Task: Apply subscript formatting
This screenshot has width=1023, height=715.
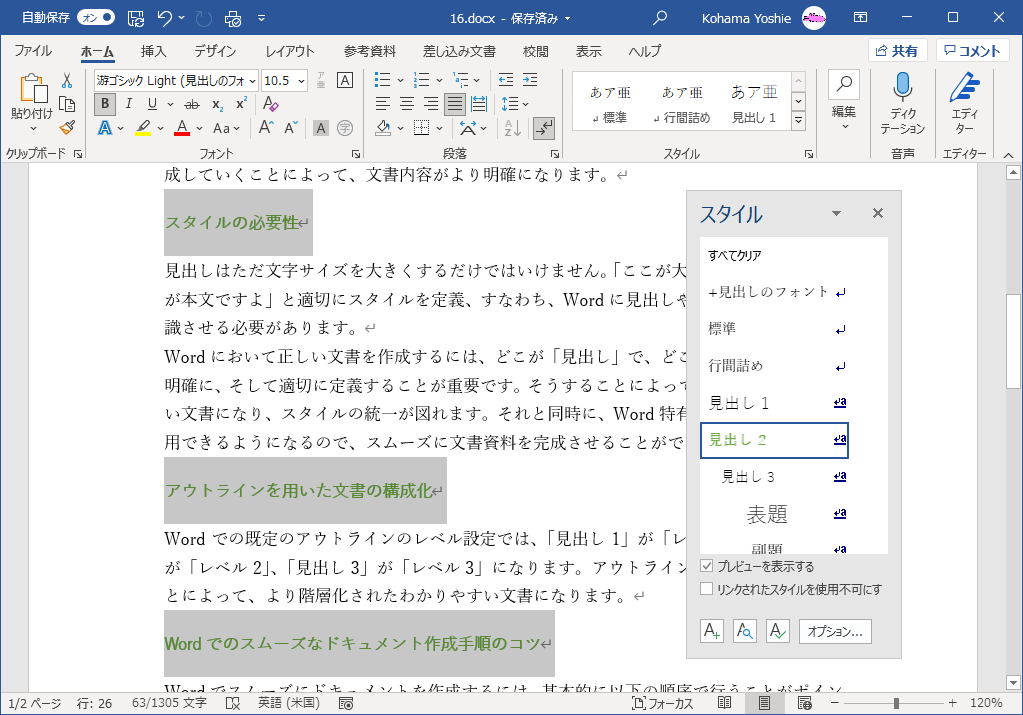Action: pos(218,104)
